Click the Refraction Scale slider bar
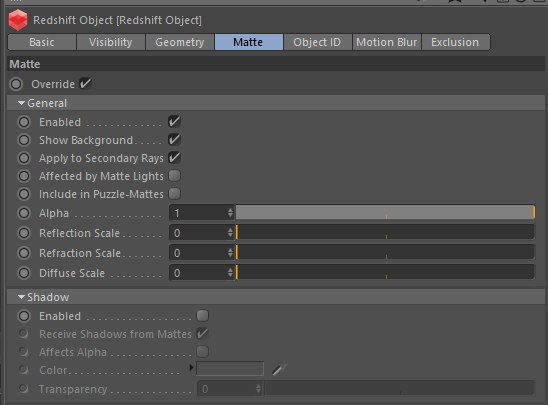 (385, 252)
